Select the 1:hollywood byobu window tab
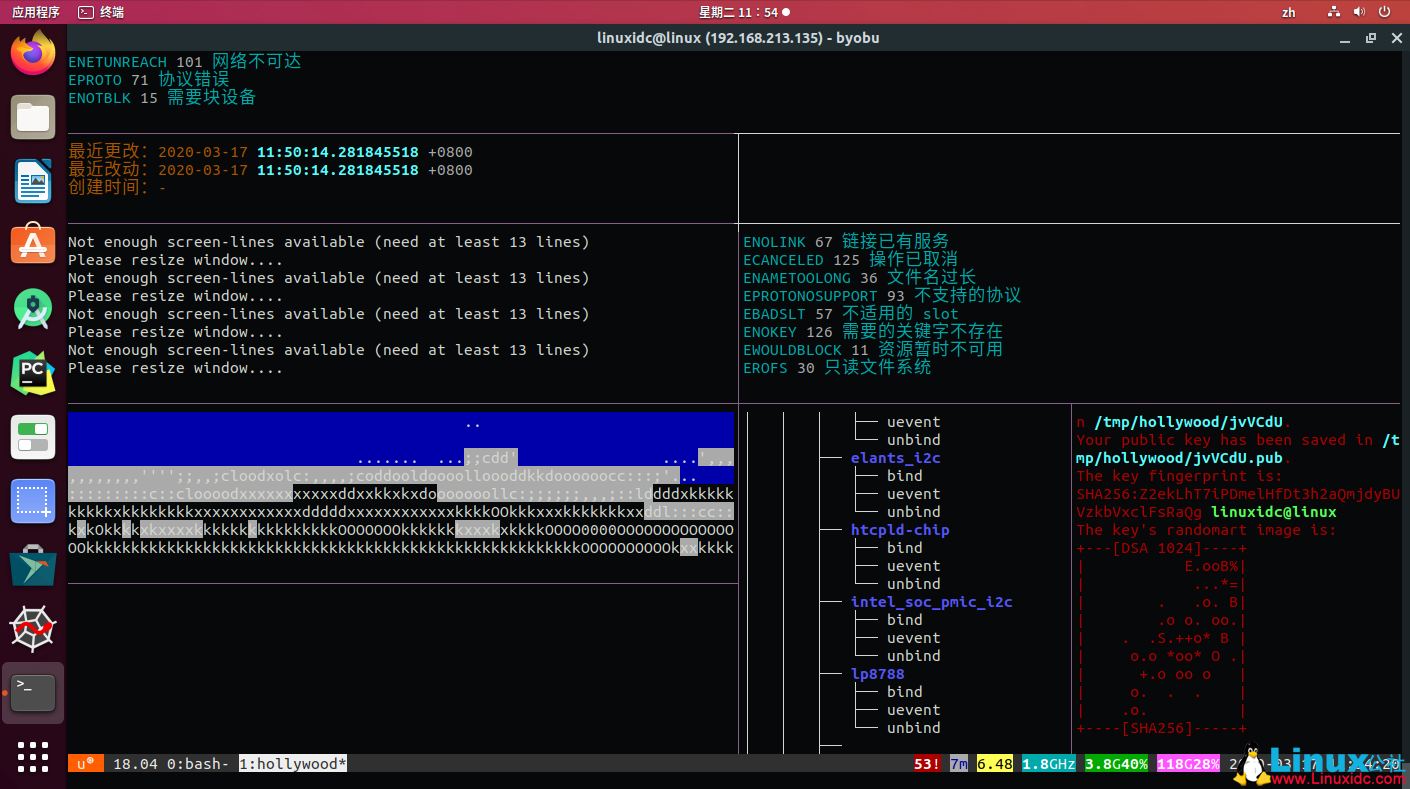 point(292,764)
